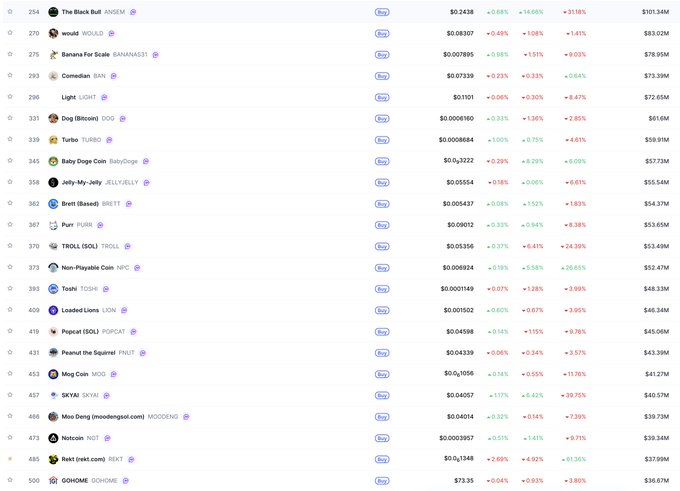Click the Turbo coin logo

coord(53,140)
